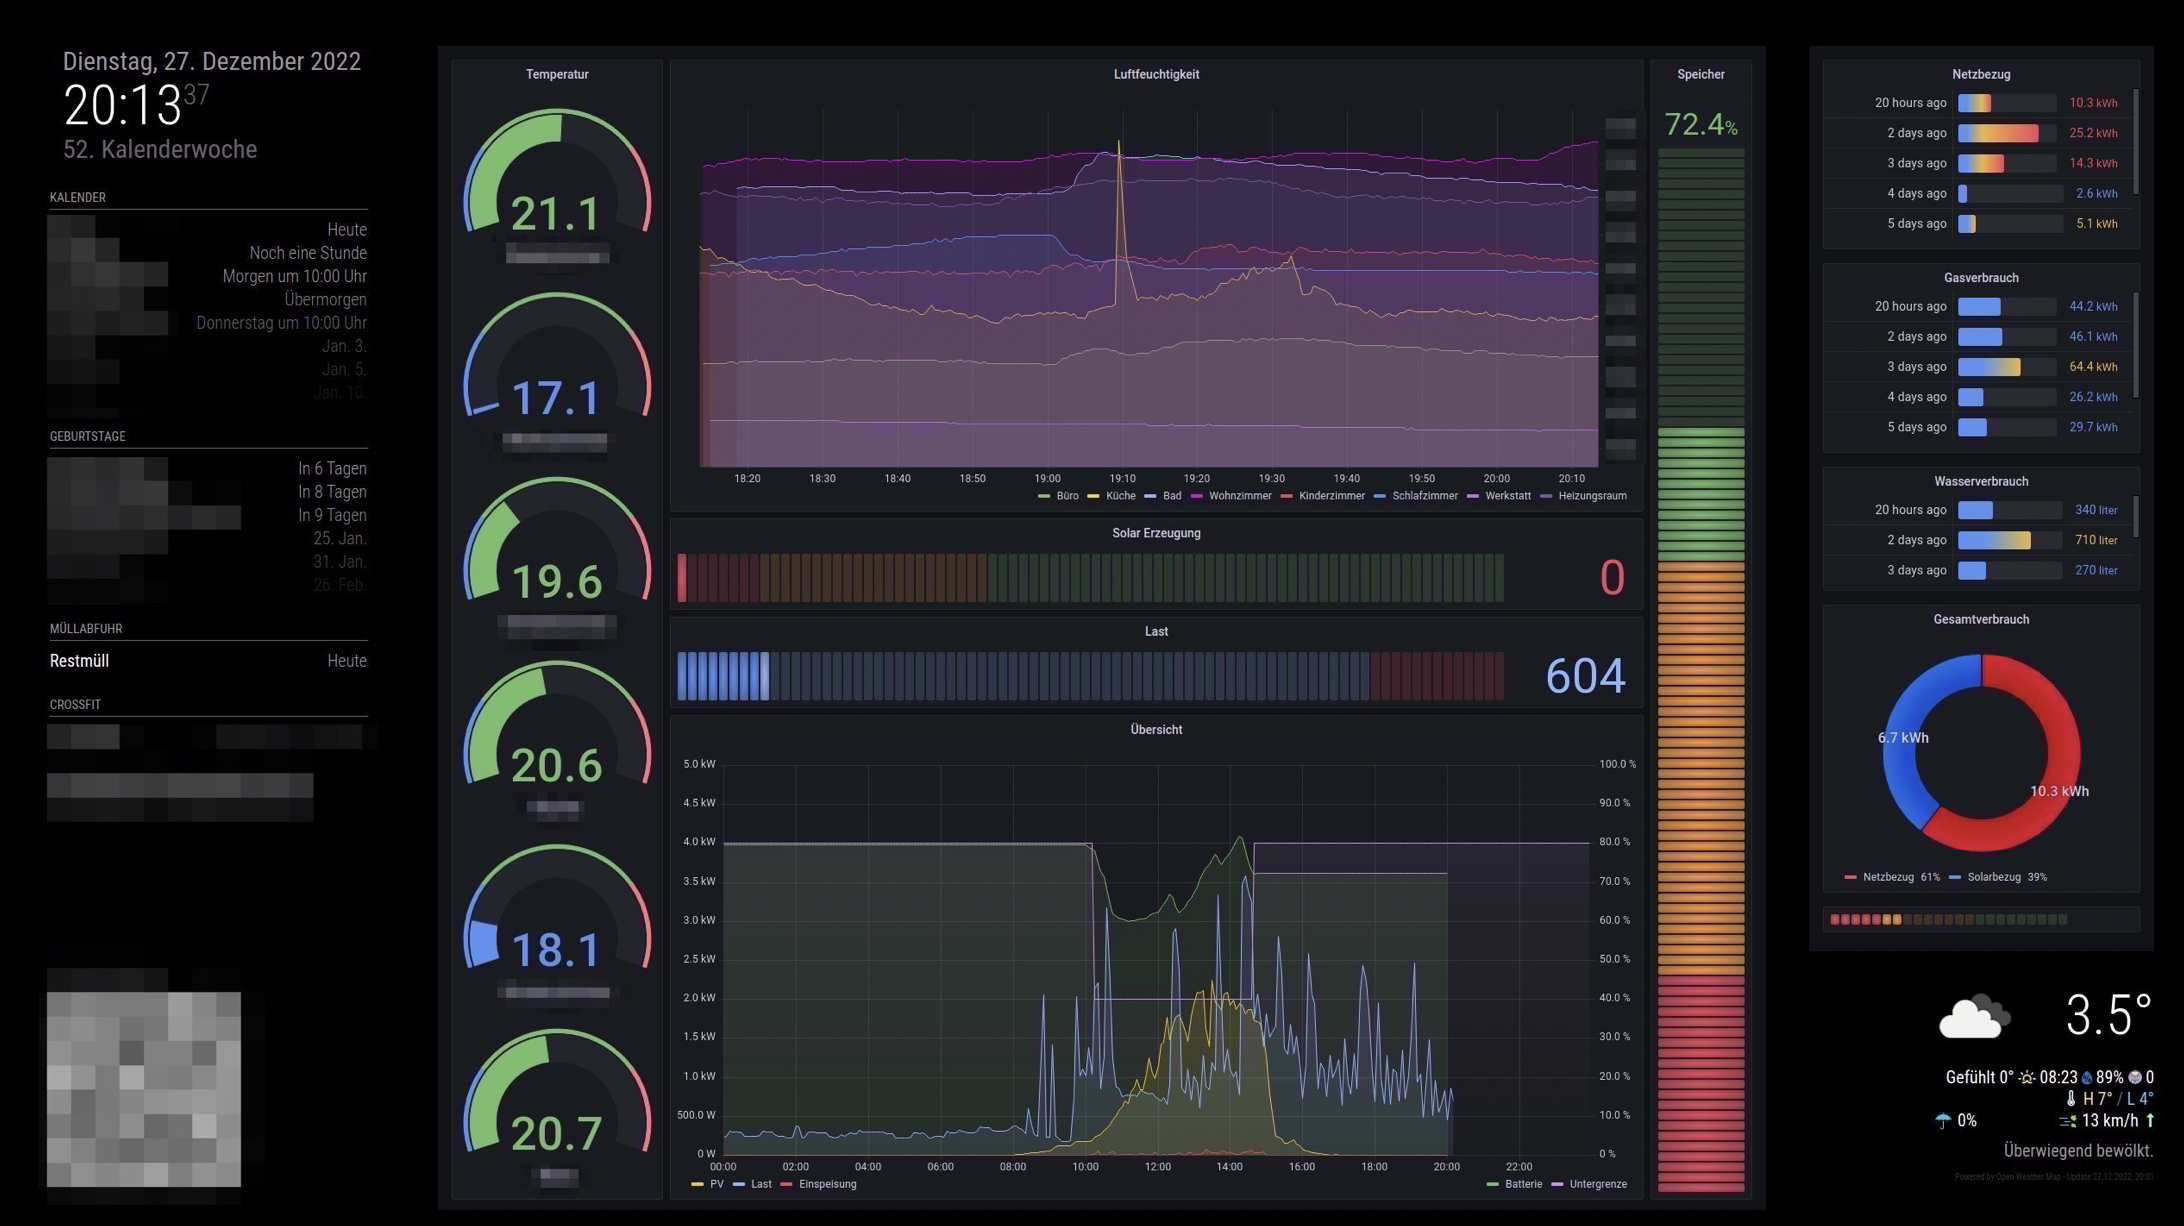Screen dimensions: 2184x1226
Task: Open the Übersicht panel title menu
Action: (1156, 730)
